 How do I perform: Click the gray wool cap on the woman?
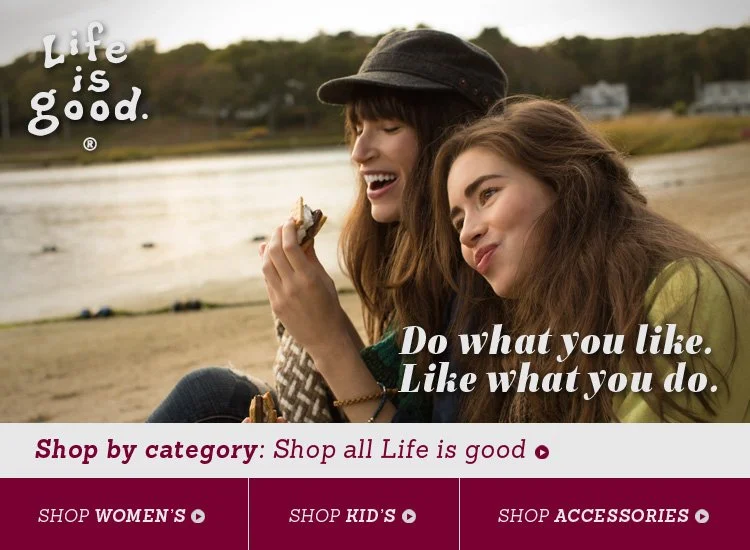(412, 69)
